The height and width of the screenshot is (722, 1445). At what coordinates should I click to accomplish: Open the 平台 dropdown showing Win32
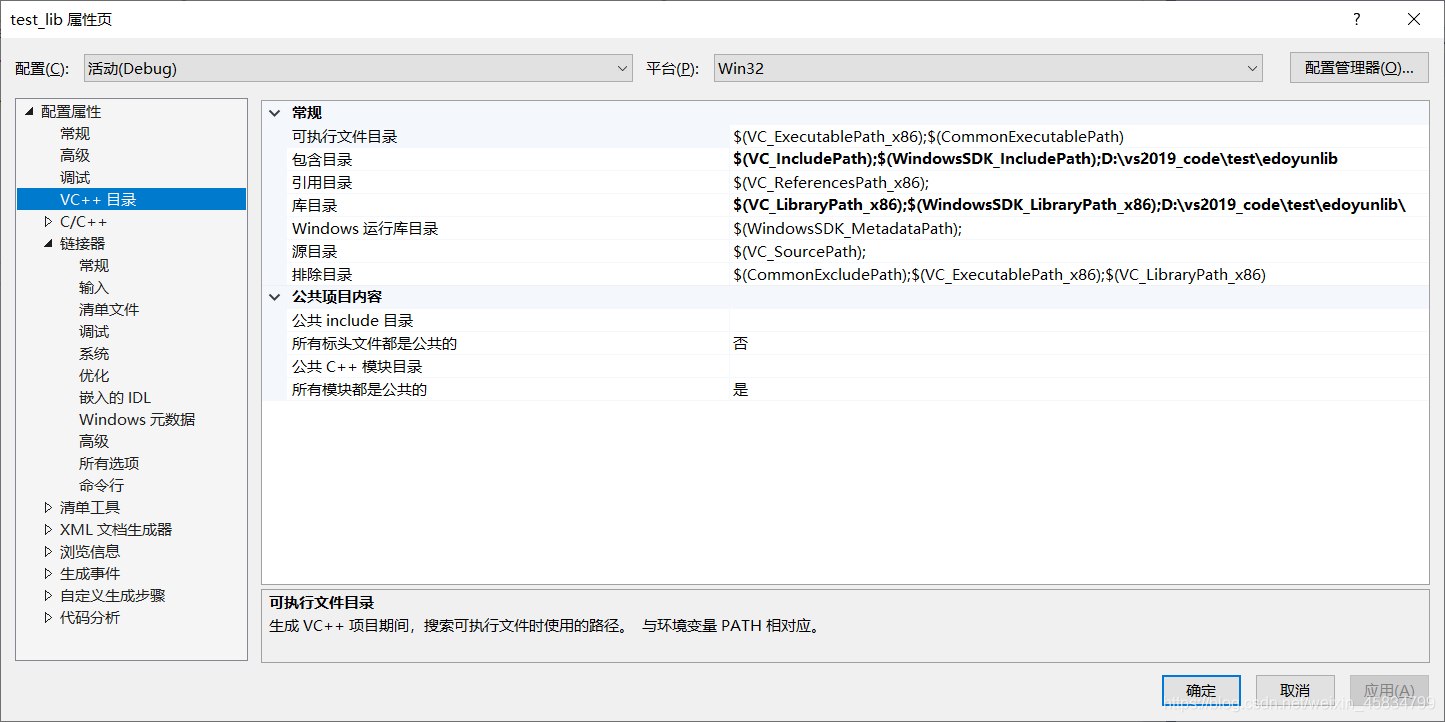point(988,68)
